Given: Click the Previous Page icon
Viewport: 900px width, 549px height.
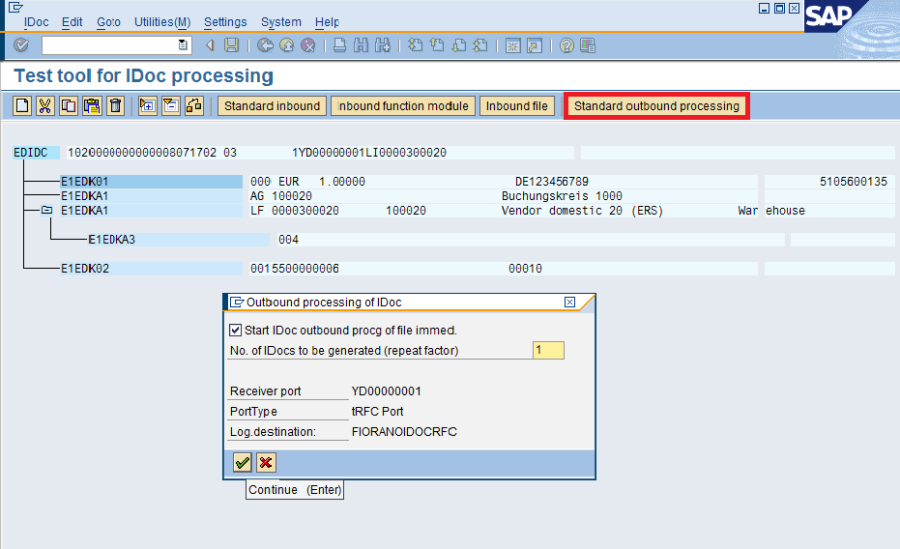Looking at the screenshot, I should (x=437, y=45).
